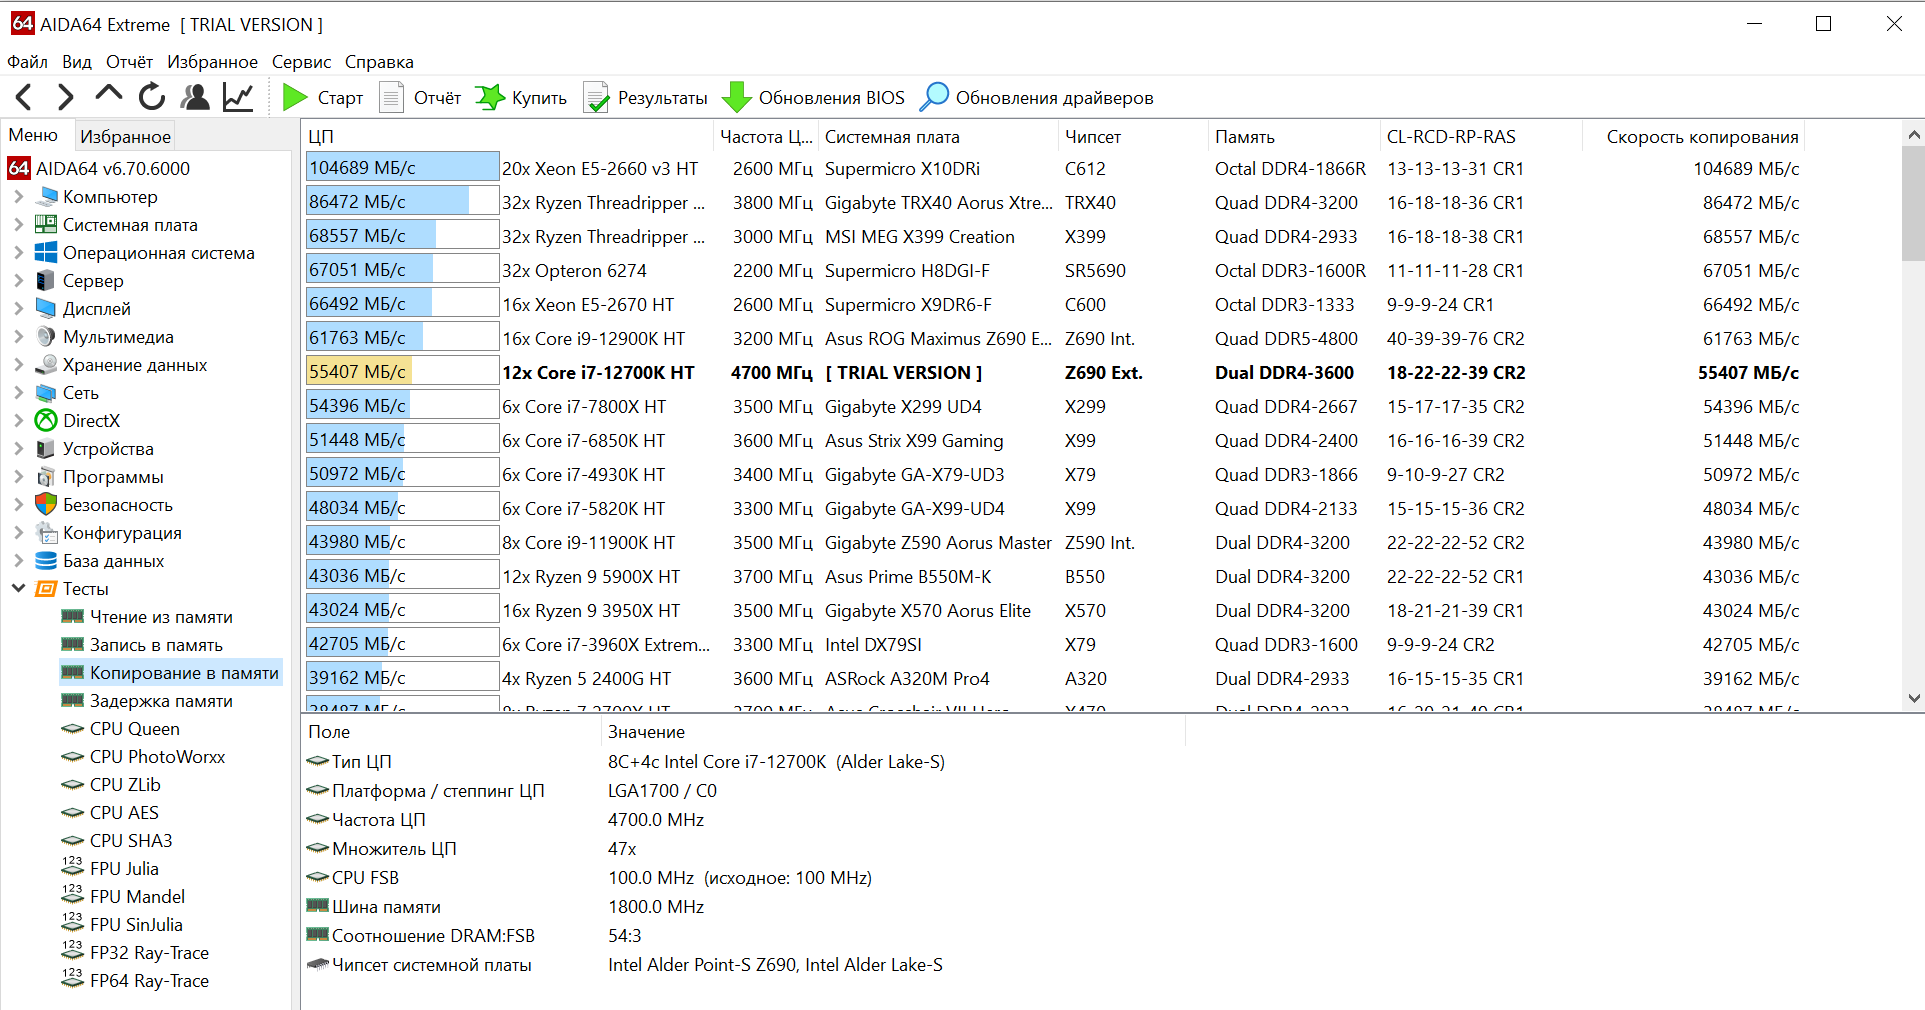Click the Старт button label

340,98
